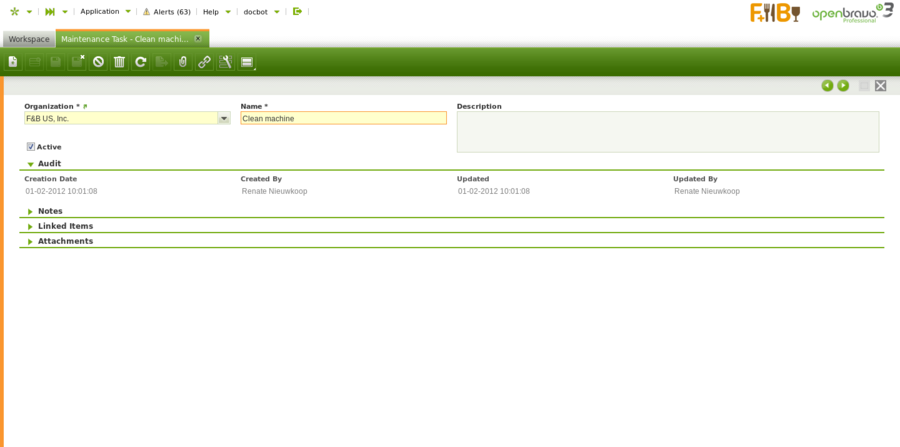The image size is (900, 447).
Task: Click the chain link toolbar icon
Action: click(204, 62)
